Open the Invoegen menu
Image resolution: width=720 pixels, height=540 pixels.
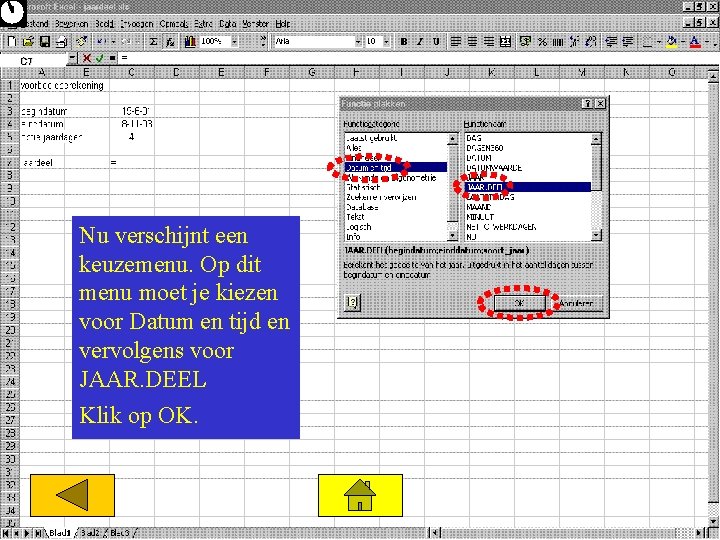[137, 23]
